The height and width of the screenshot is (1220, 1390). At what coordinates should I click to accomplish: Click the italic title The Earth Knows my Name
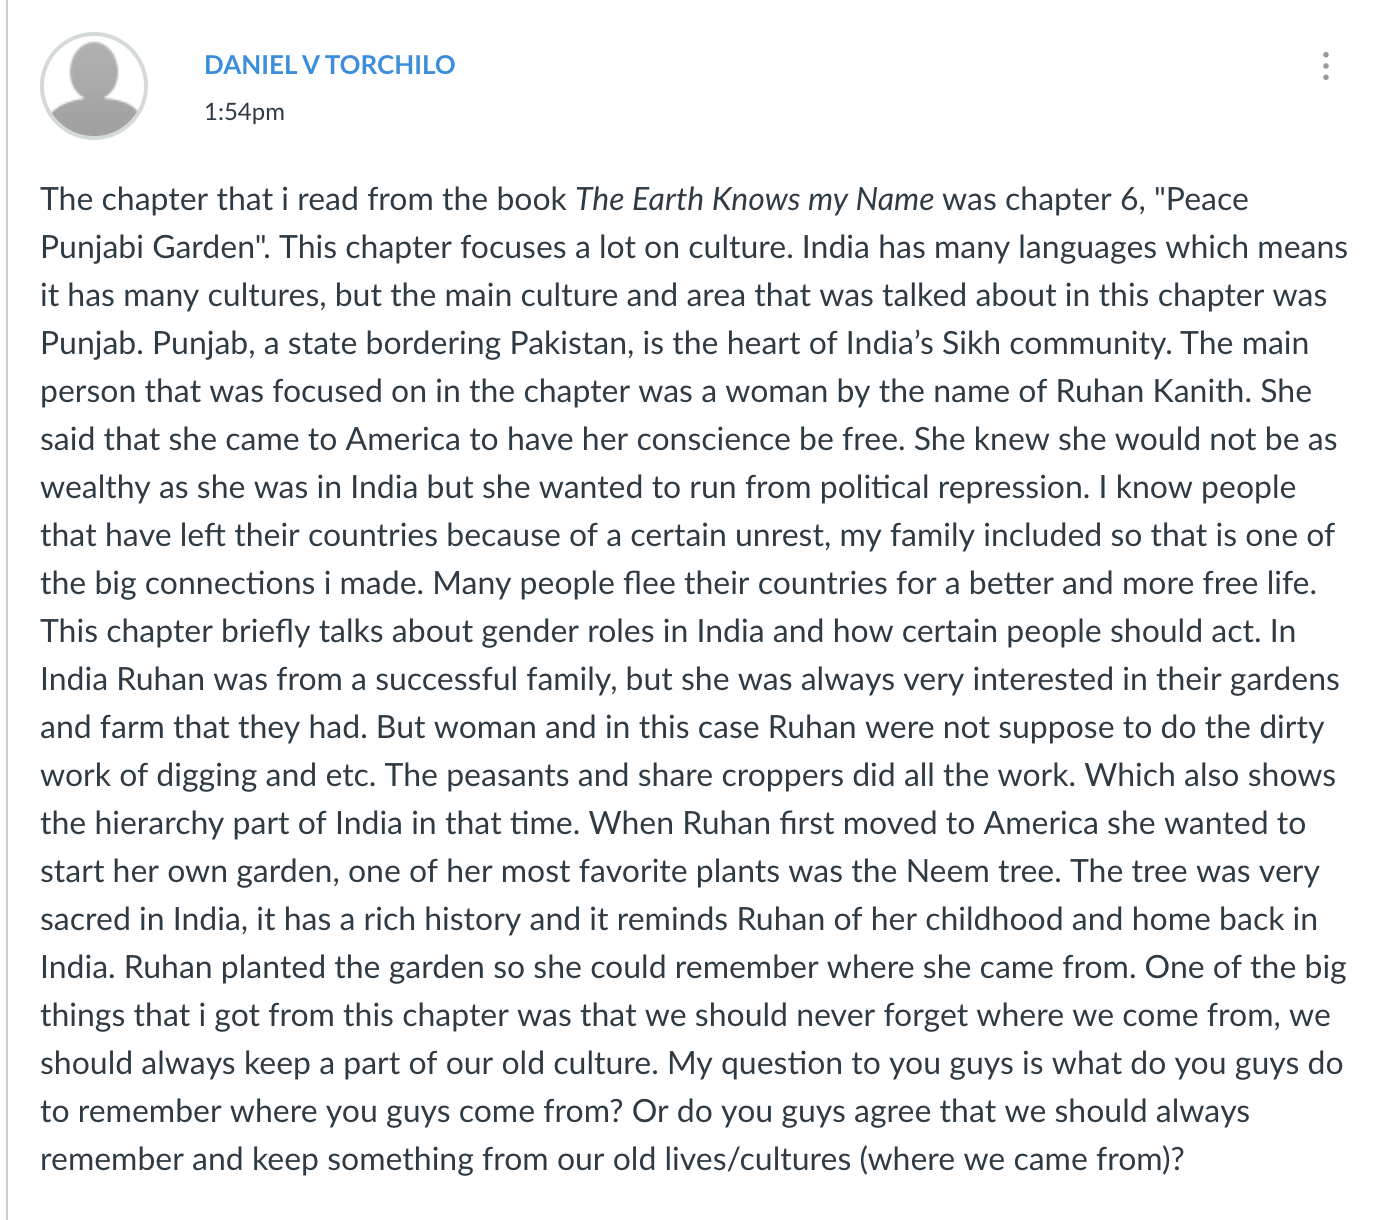point(755,199)
